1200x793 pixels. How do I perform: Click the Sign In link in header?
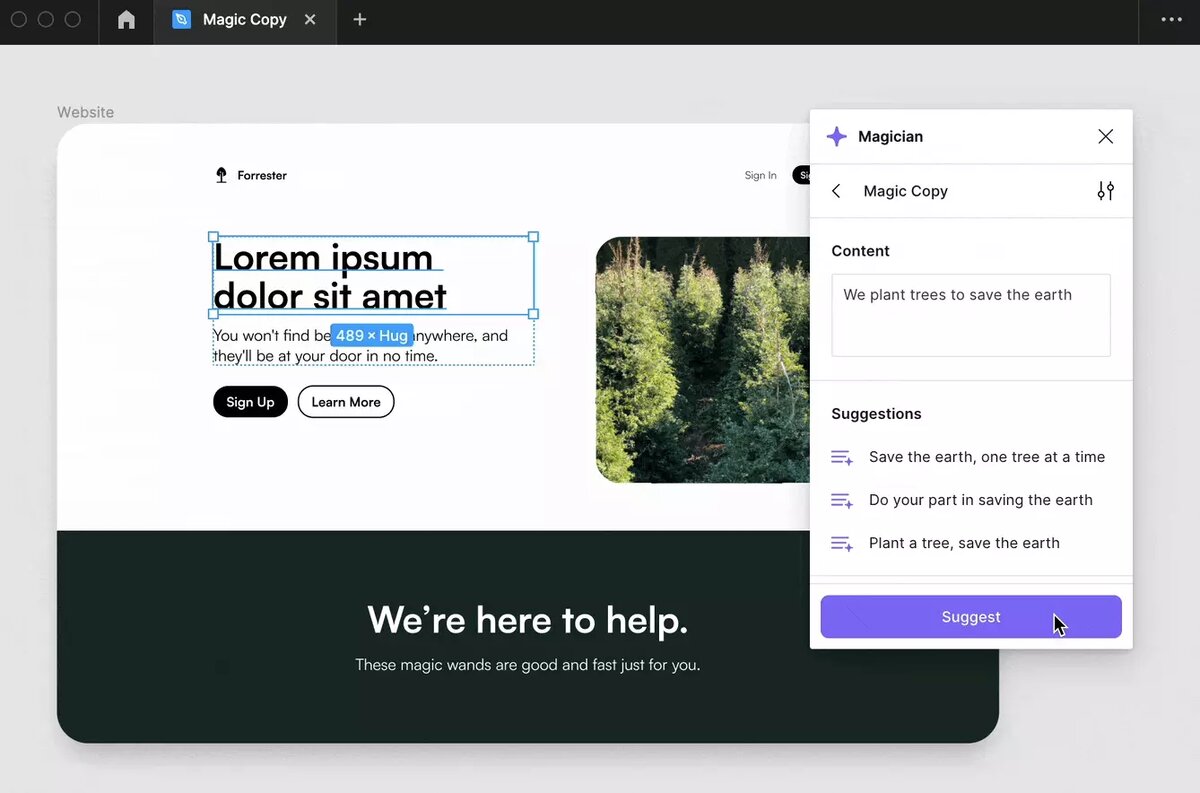tap(760, 175)
